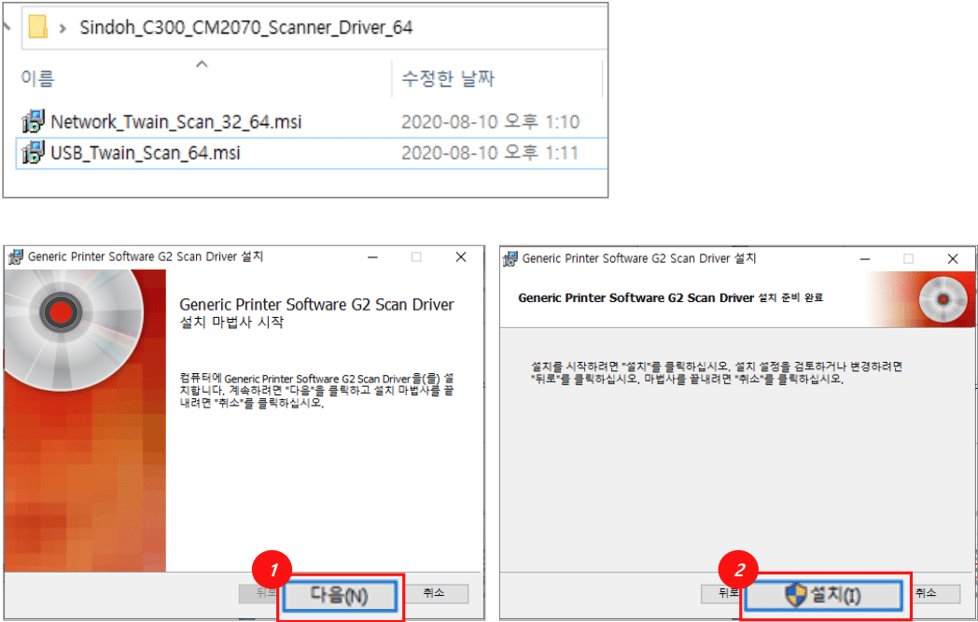Click the 설치(I) button to start installation
The image size is (978, 622).
click(822, 593)
